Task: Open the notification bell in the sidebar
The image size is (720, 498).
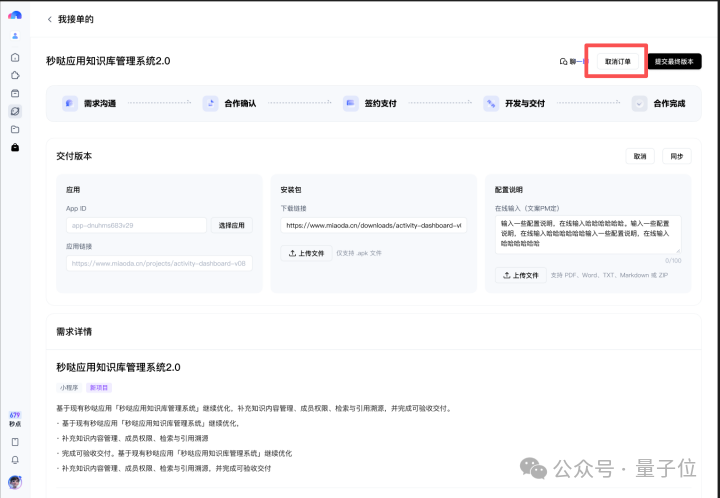Action: coord(15,460)
